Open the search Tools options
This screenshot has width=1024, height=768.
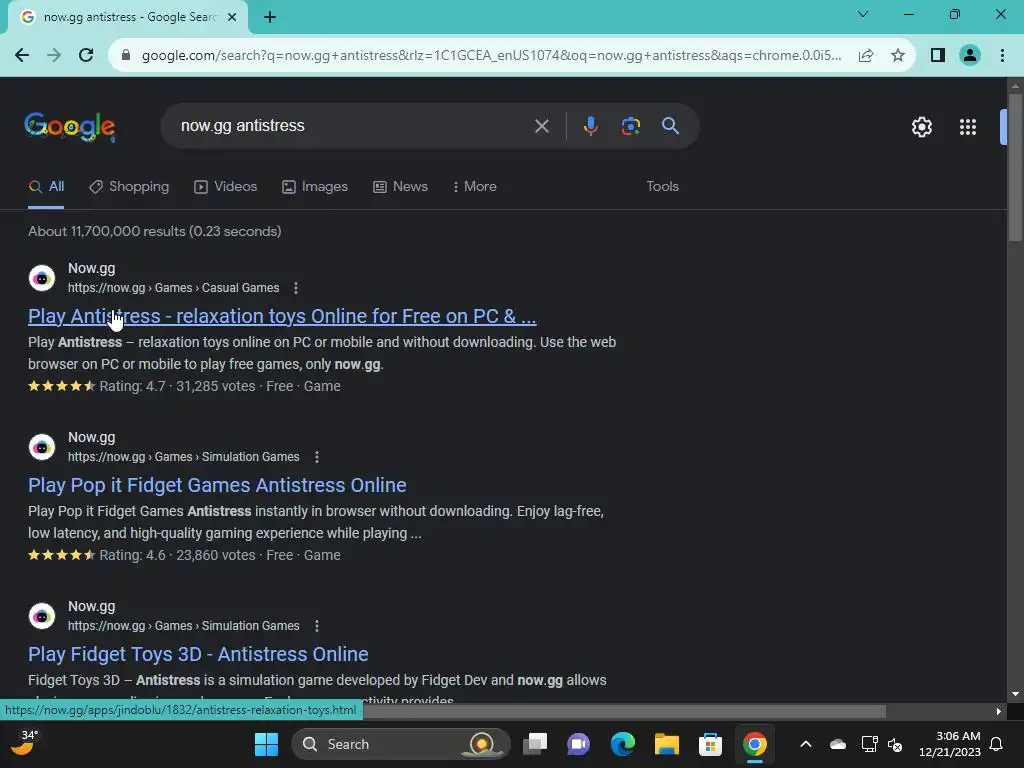(662, 187)
